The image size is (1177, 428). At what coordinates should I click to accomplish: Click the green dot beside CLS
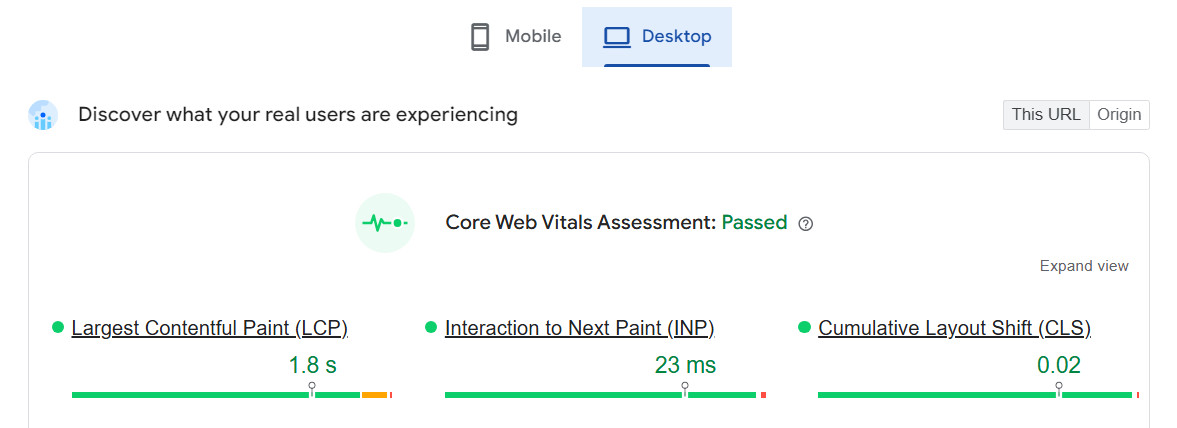[804, 327]
